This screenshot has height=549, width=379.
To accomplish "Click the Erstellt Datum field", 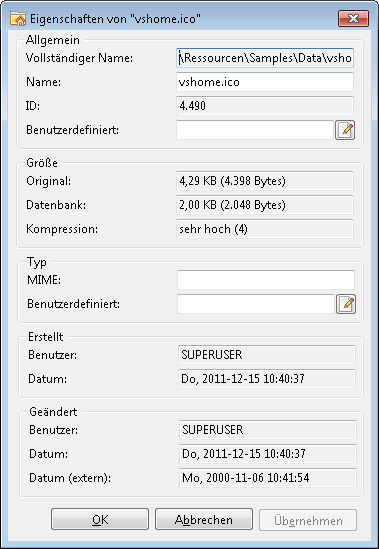I will pyautogui.click(x=267, y=379).
